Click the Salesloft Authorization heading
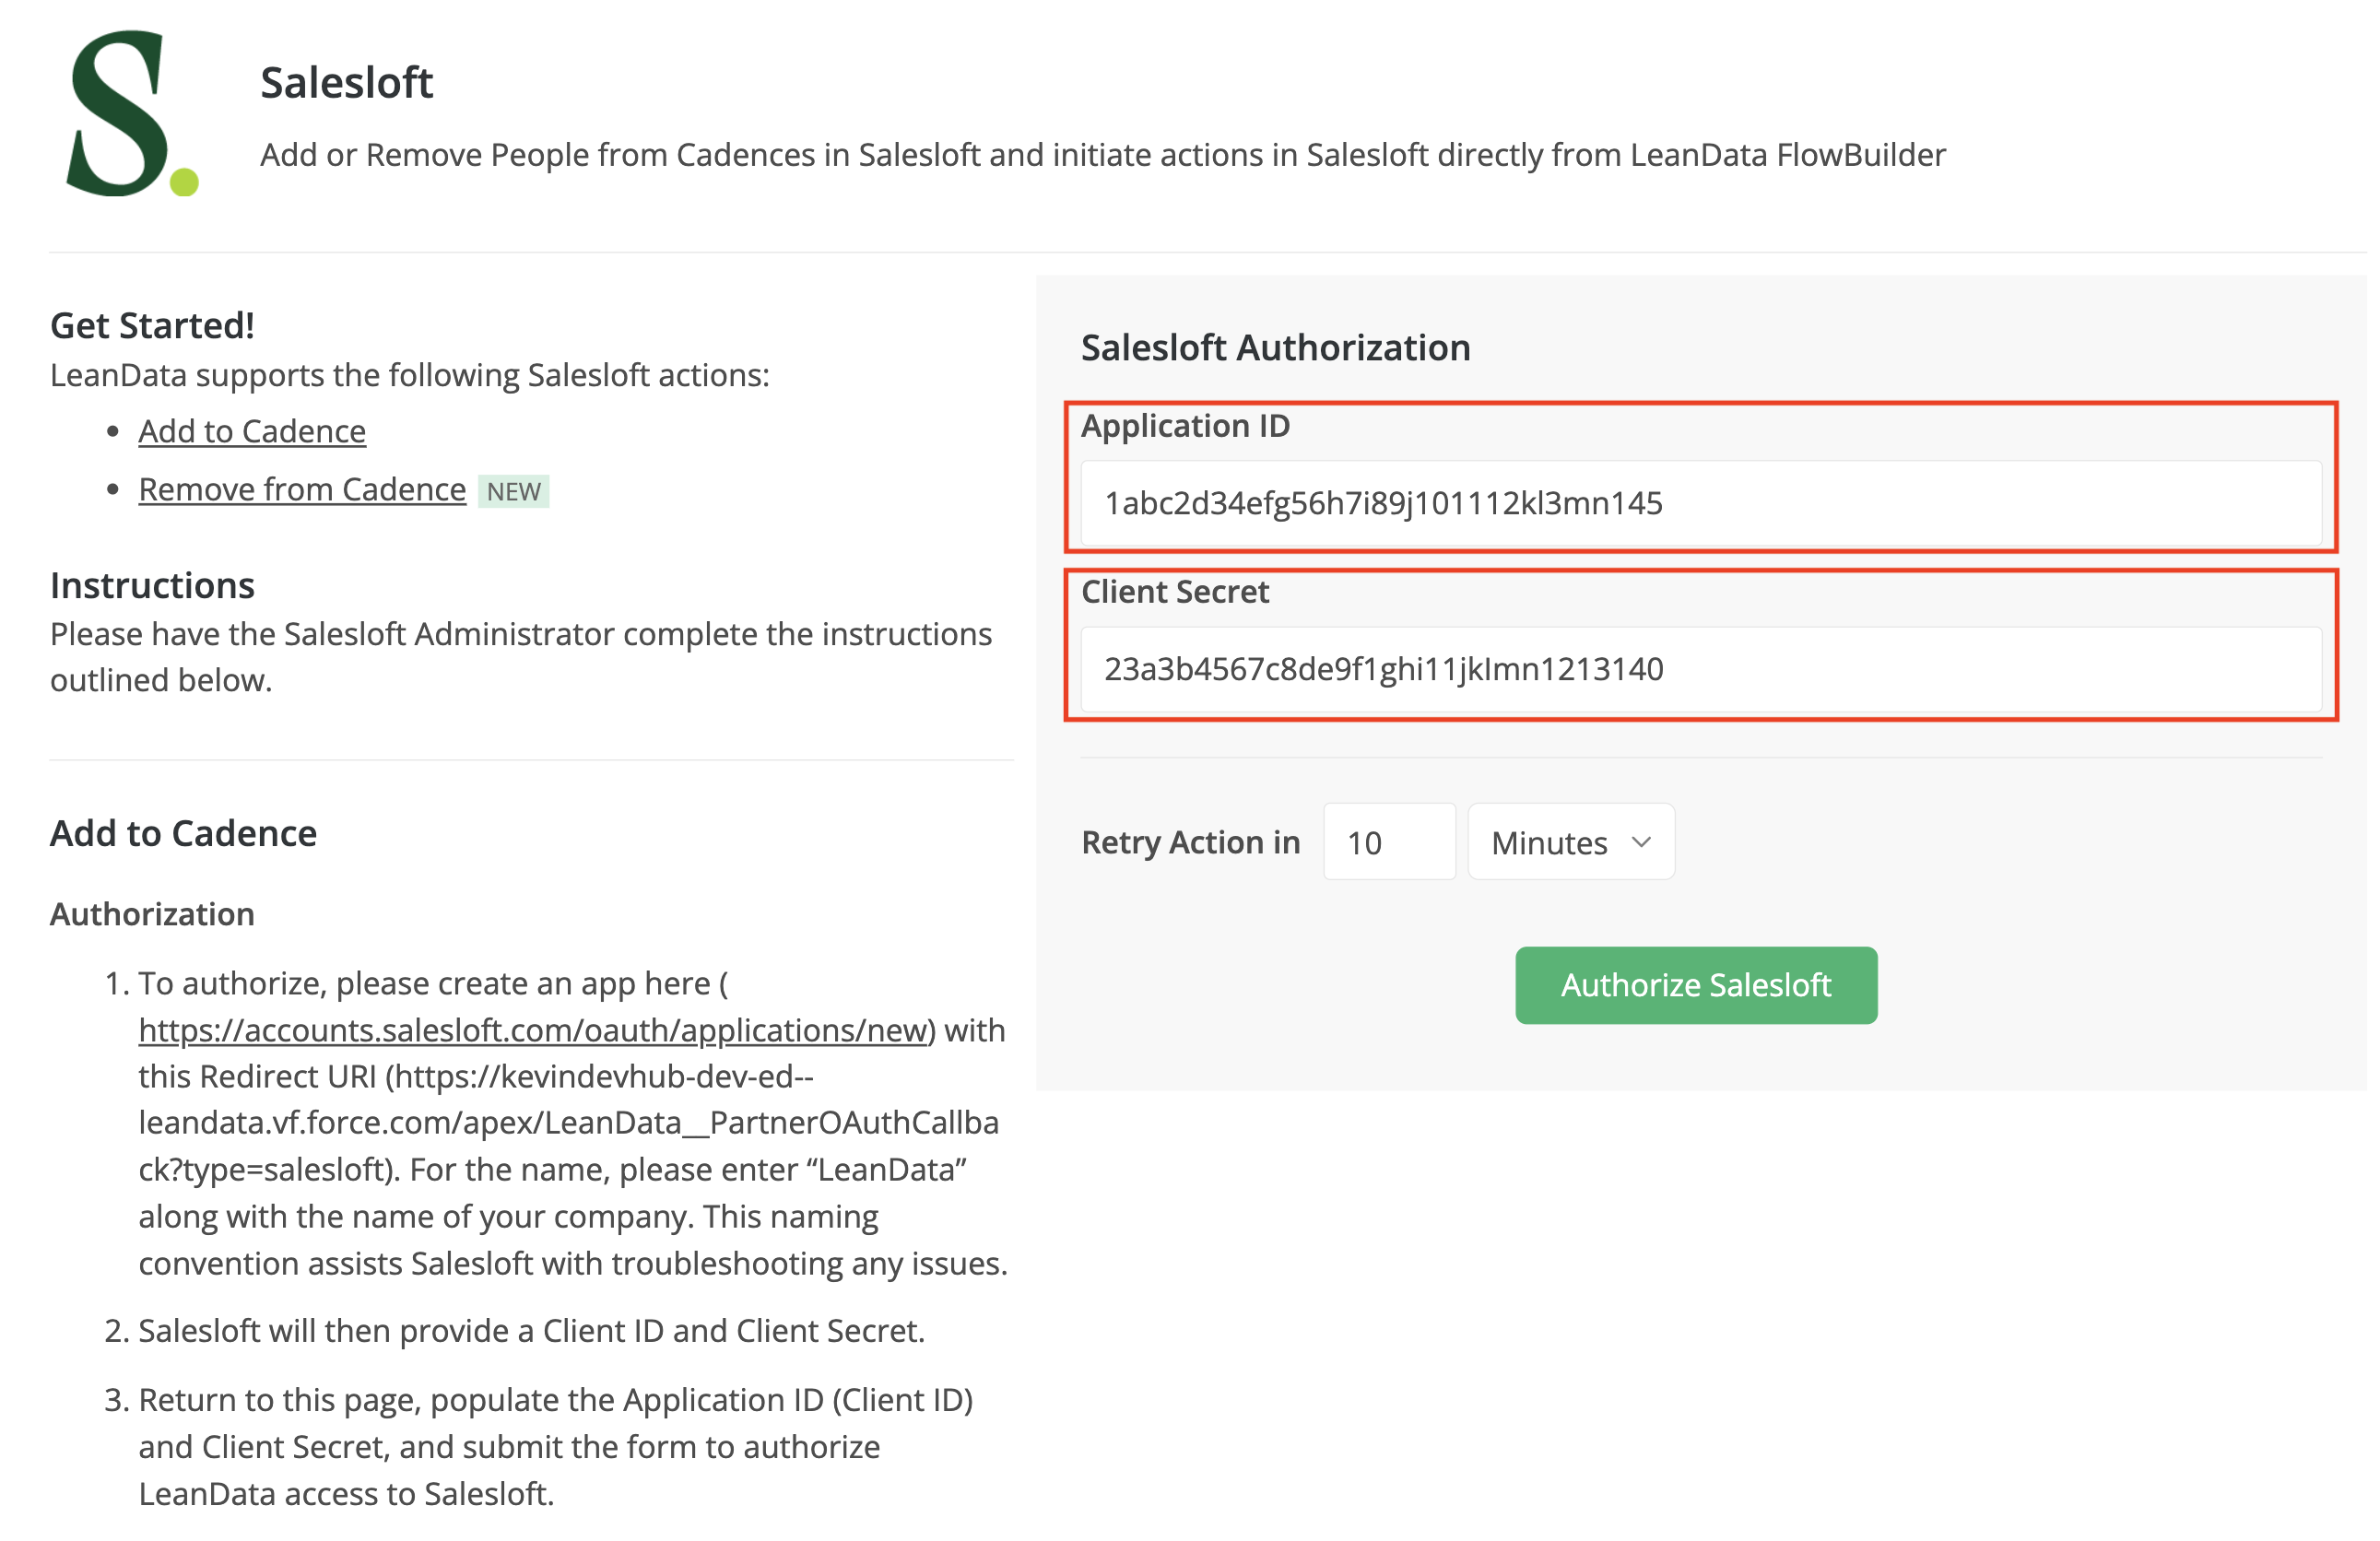This screenshot has width=2380, height=1541. click(1275, 347)
